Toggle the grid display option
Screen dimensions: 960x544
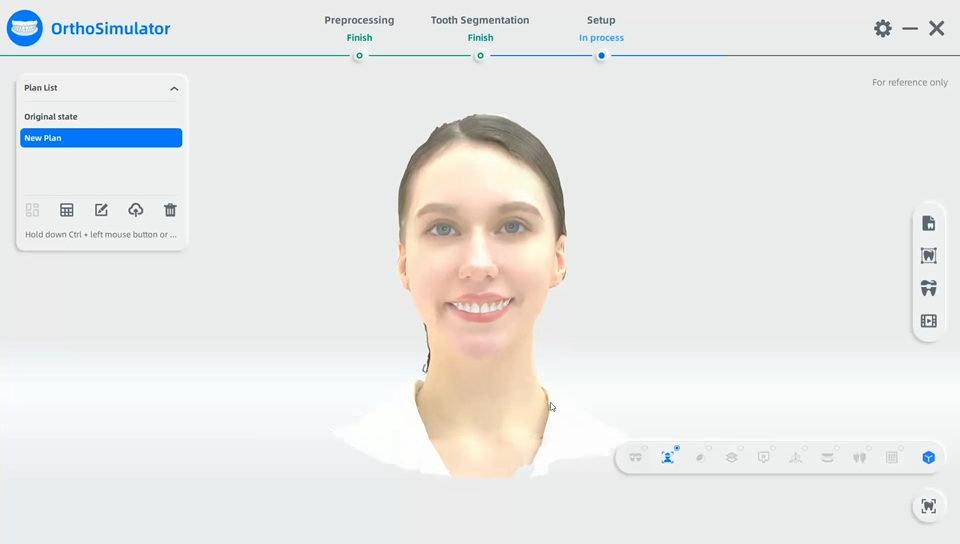[892, 458]
